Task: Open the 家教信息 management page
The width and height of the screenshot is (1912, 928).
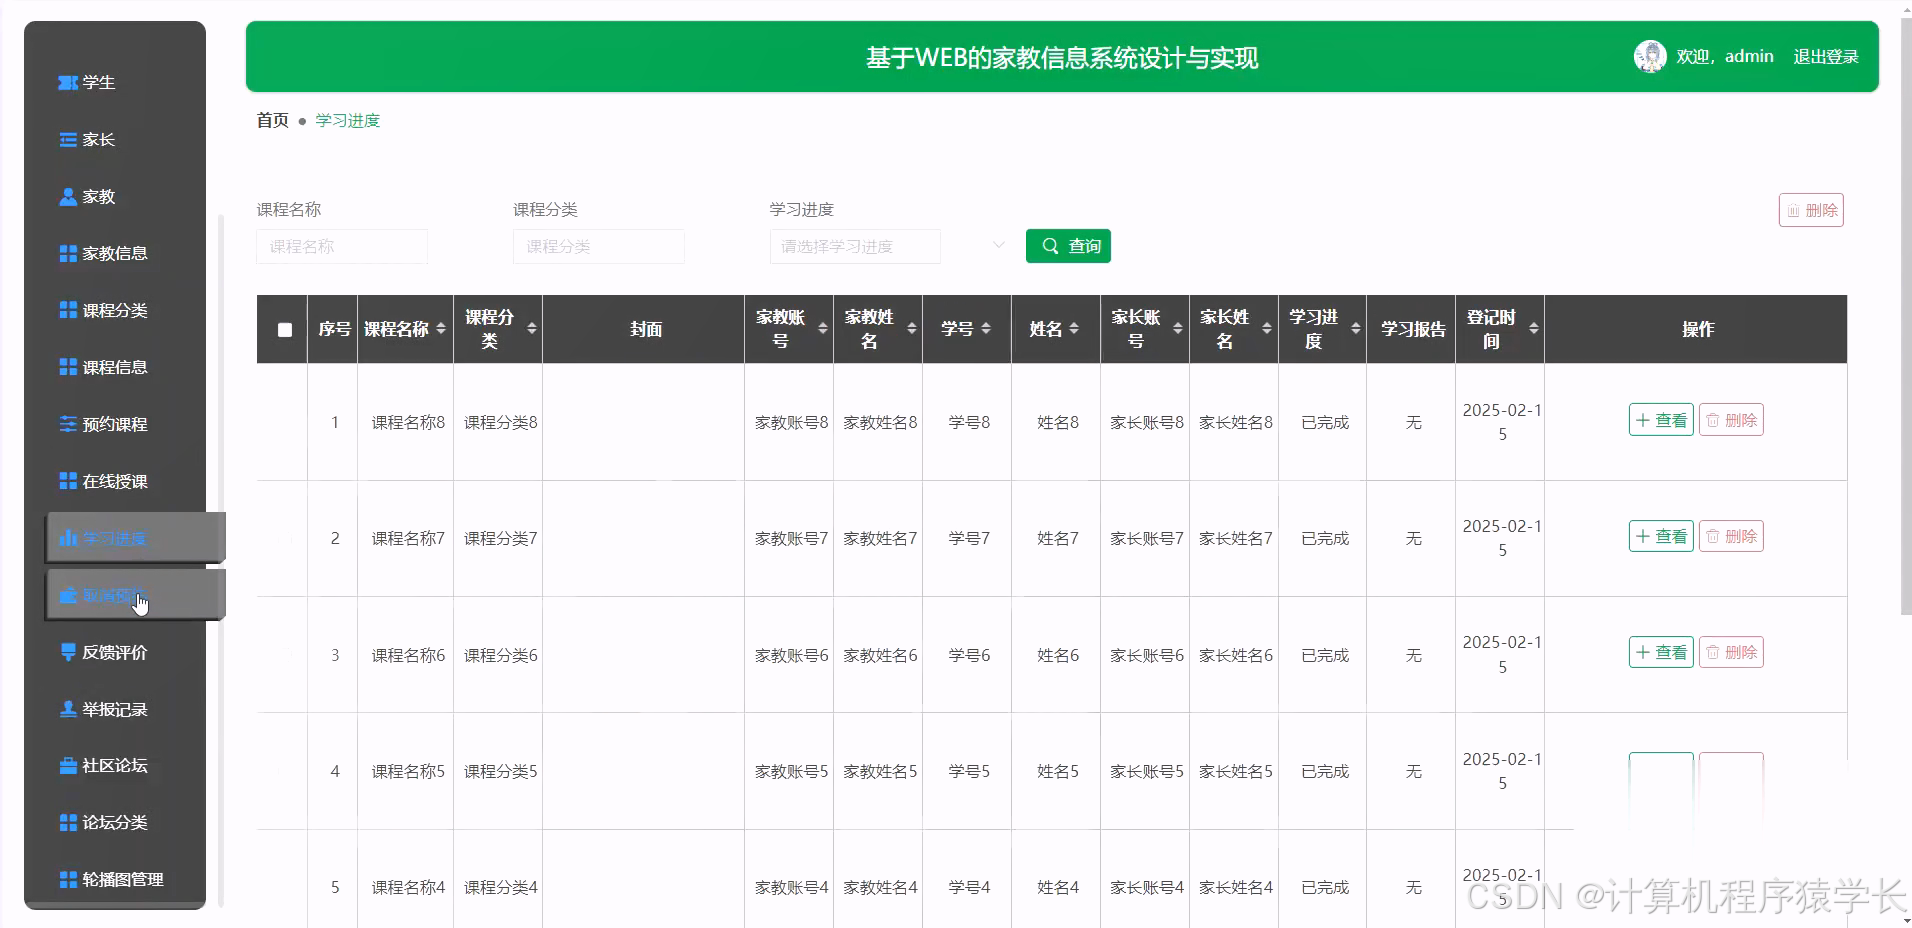Action: (x=112, y=253)
